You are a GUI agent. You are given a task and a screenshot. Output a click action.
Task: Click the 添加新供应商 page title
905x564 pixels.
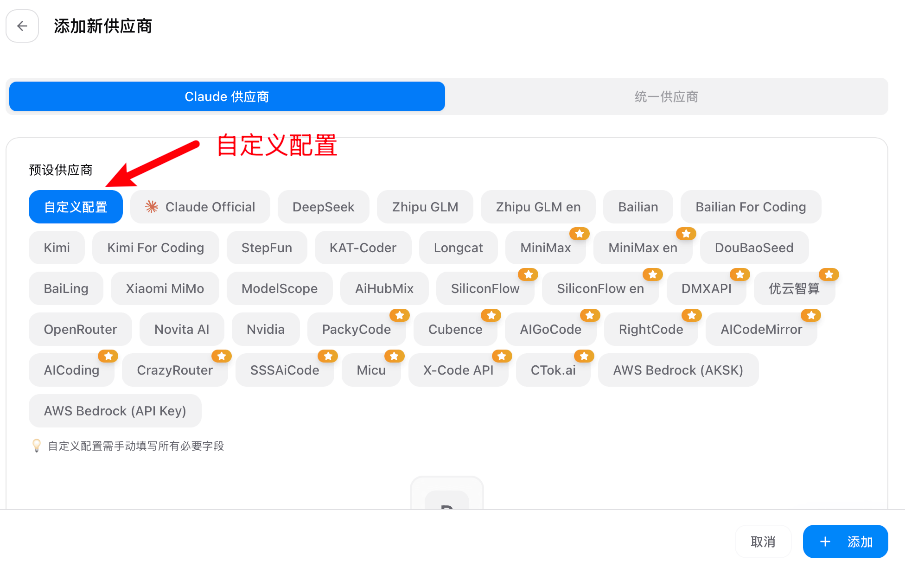pos(103,26)
